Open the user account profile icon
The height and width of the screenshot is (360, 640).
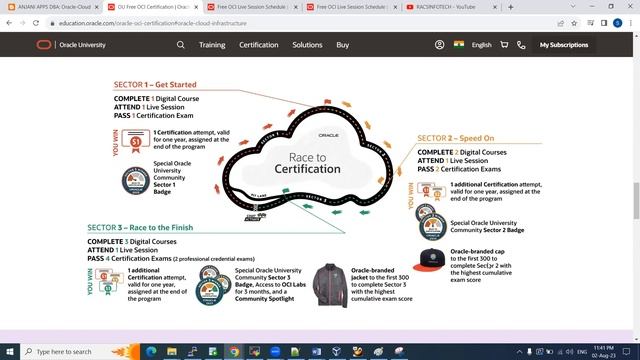(439, 45)
